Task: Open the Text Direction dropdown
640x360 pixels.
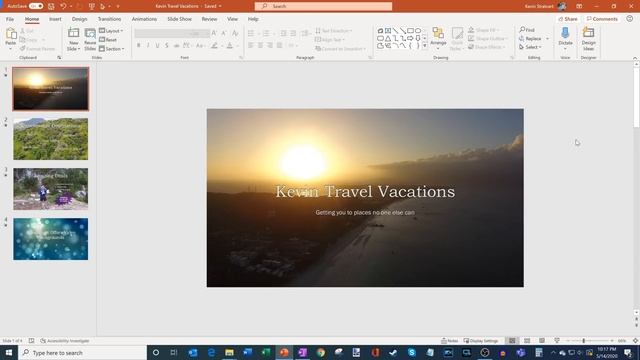Action: pos(334,31)
